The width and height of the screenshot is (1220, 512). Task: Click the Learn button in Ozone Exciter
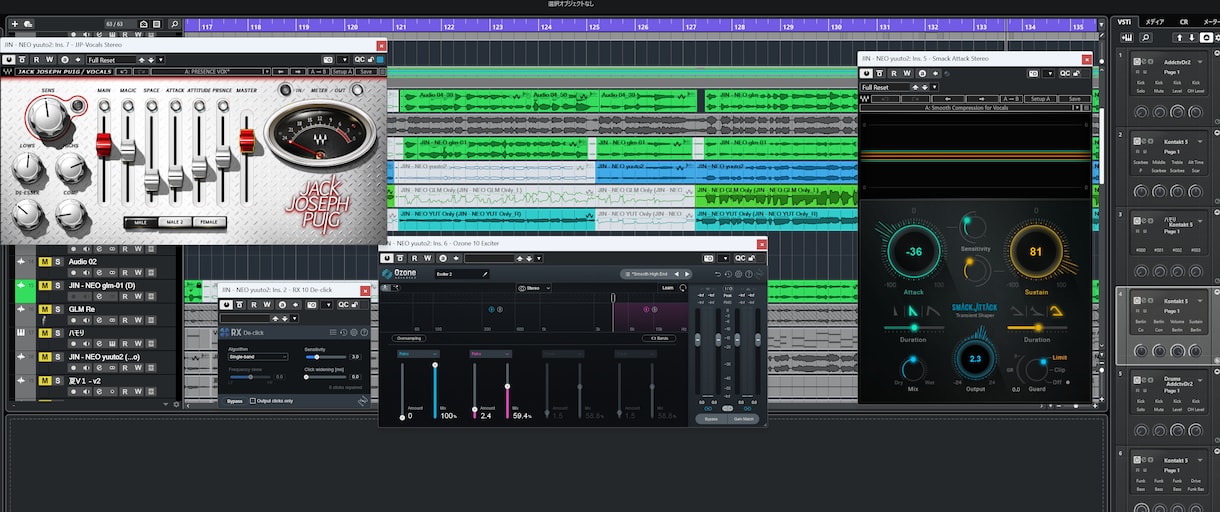(667, 288)
